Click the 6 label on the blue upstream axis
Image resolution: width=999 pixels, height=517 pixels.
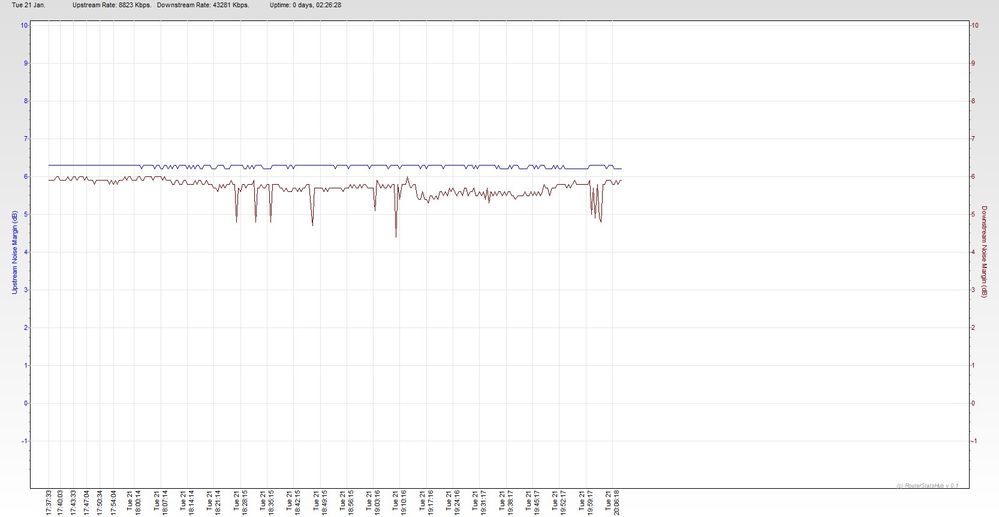pyautogui.click(x=25, y=177)
